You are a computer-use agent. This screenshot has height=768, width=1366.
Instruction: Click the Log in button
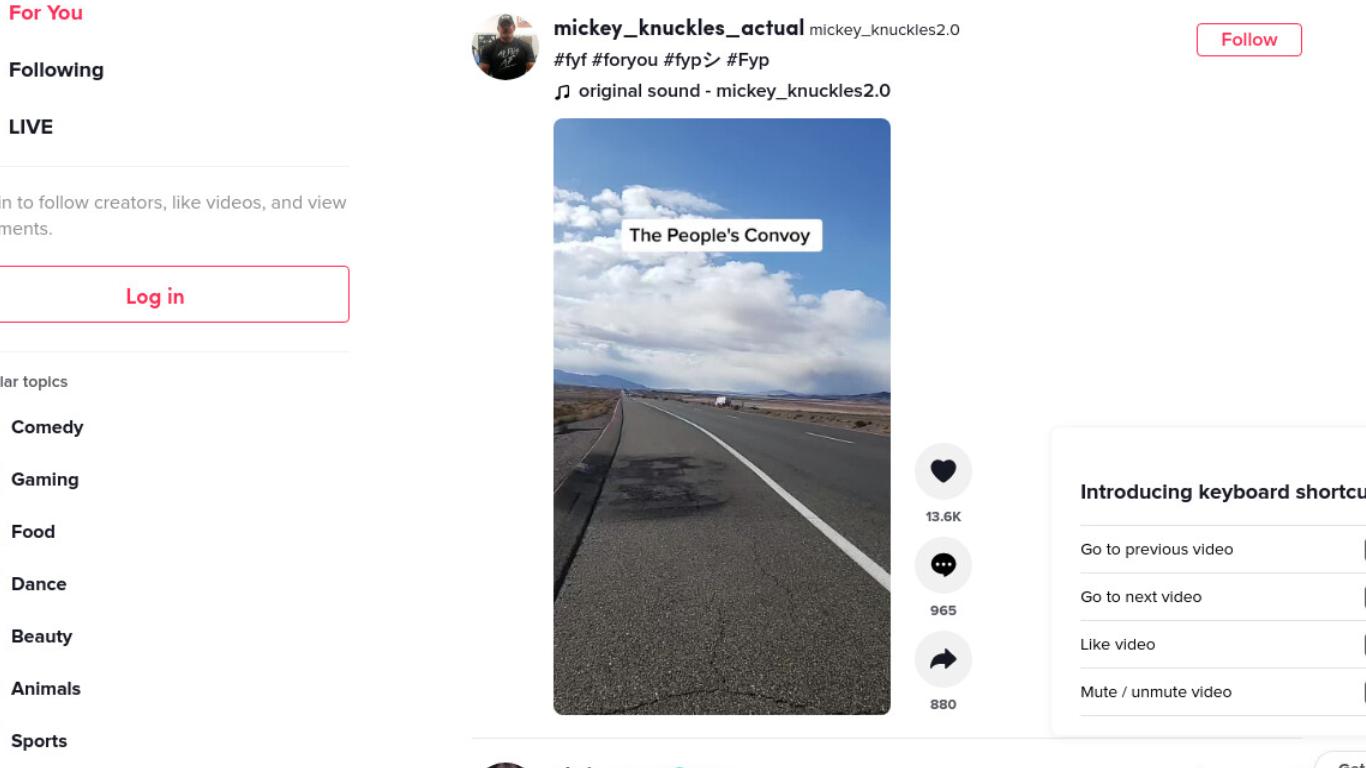(x=155, y=295)
